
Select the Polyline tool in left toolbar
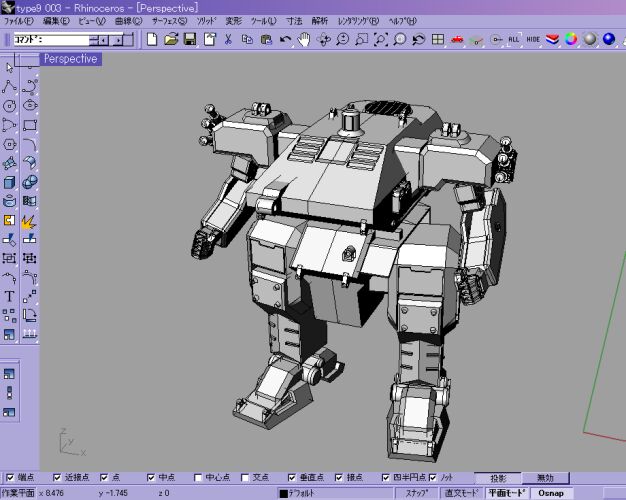click(9, 86)
